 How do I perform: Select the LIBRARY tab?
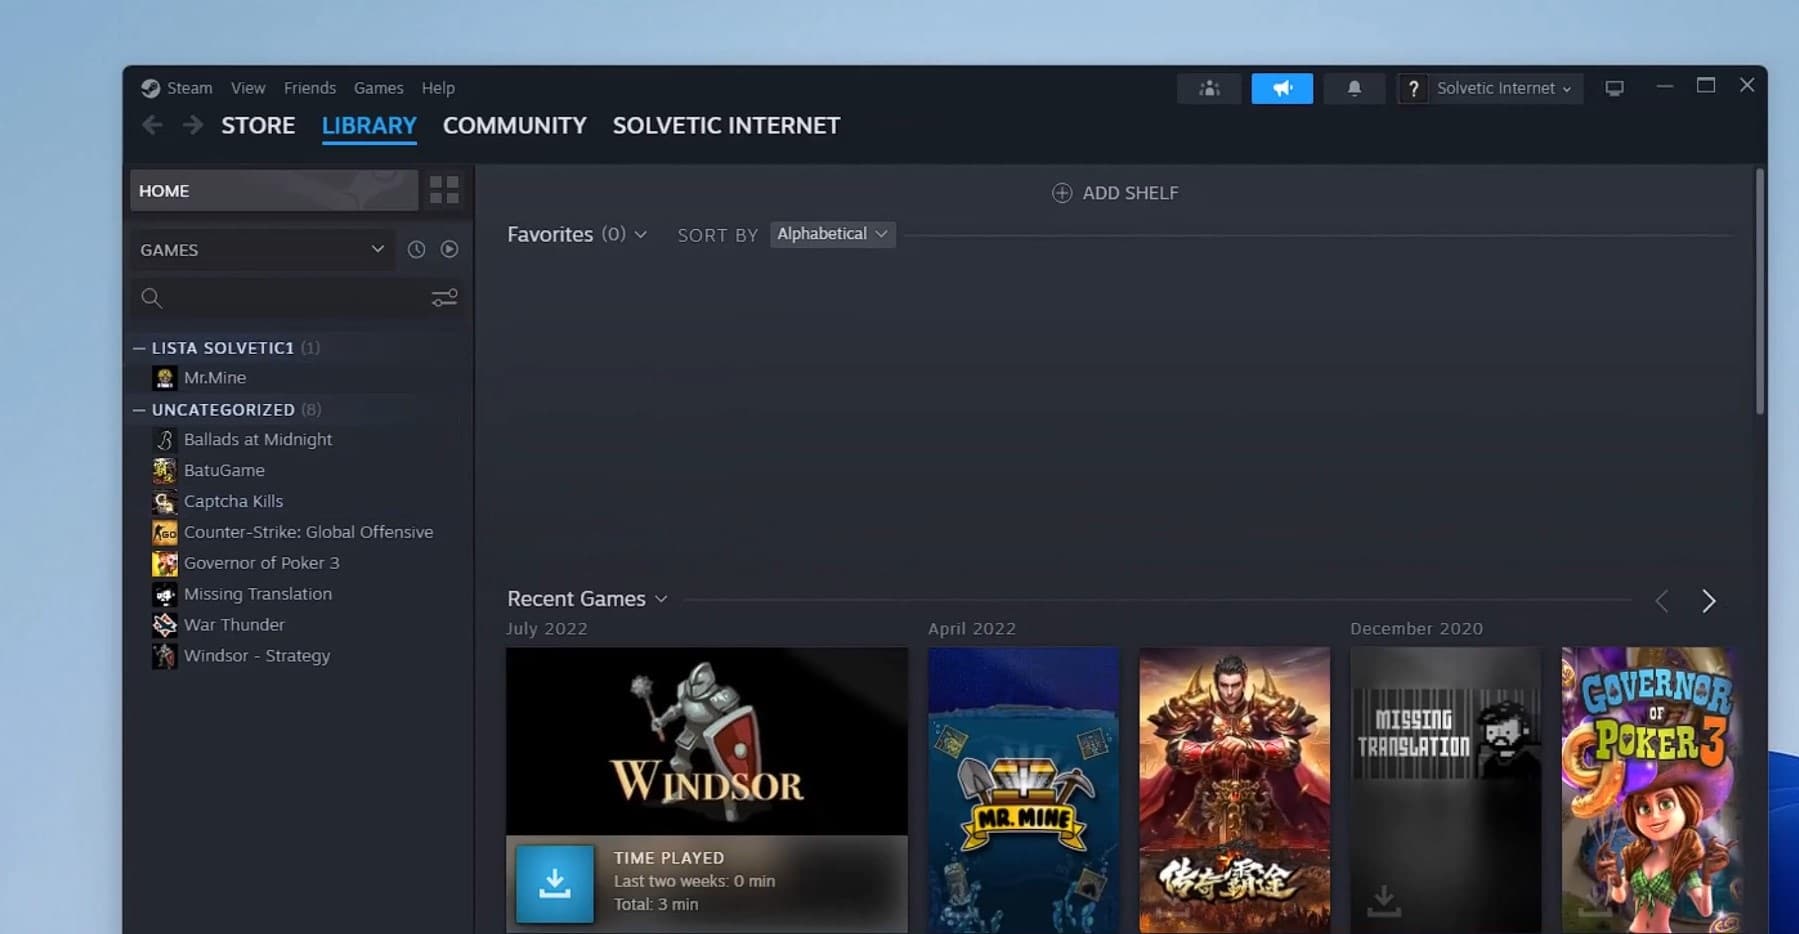pos(369,126)
